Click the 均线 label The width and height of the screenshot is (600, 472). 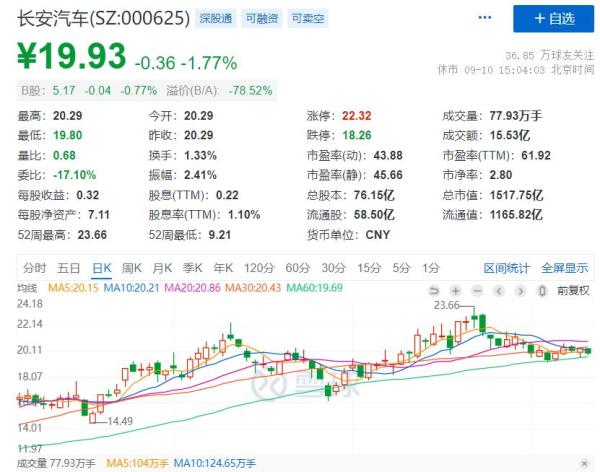(x=27, y=288)
